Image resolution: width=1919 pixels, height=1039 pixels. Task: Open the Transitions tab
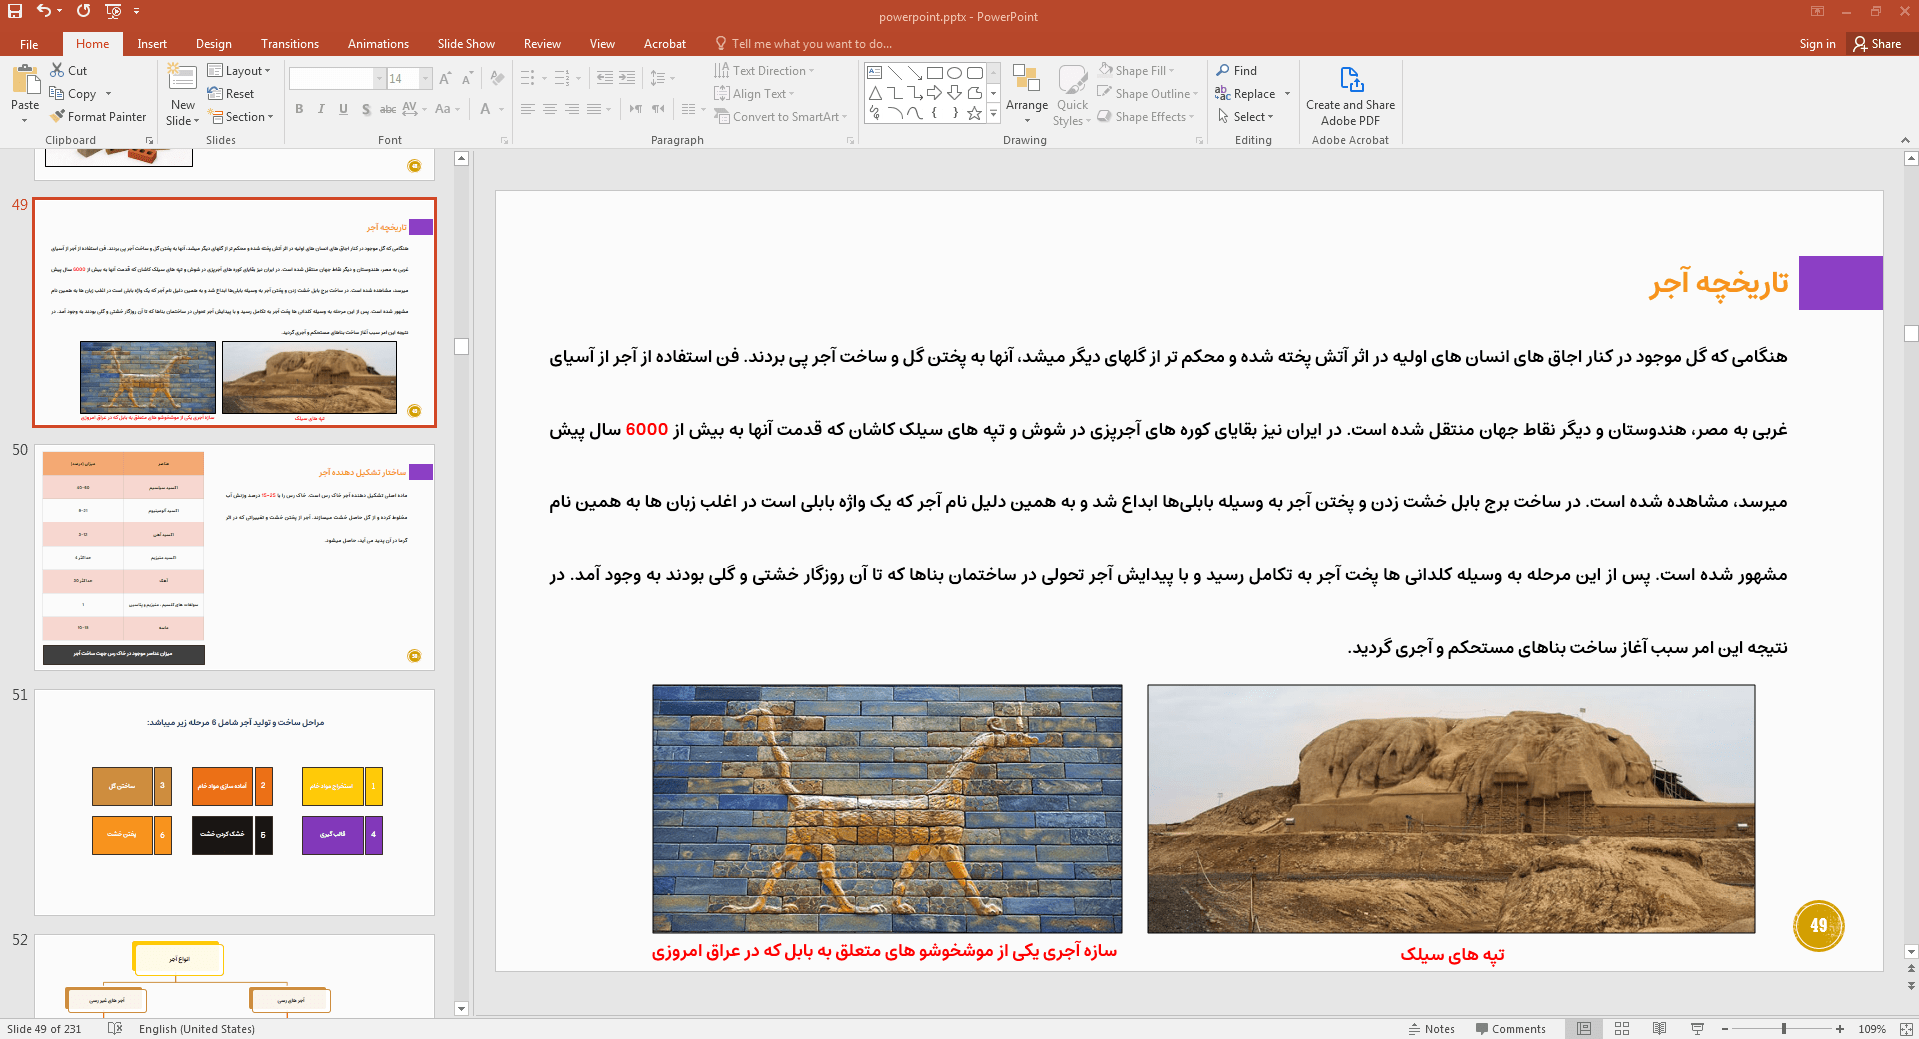pyautogui.click(x=290, y=44)
